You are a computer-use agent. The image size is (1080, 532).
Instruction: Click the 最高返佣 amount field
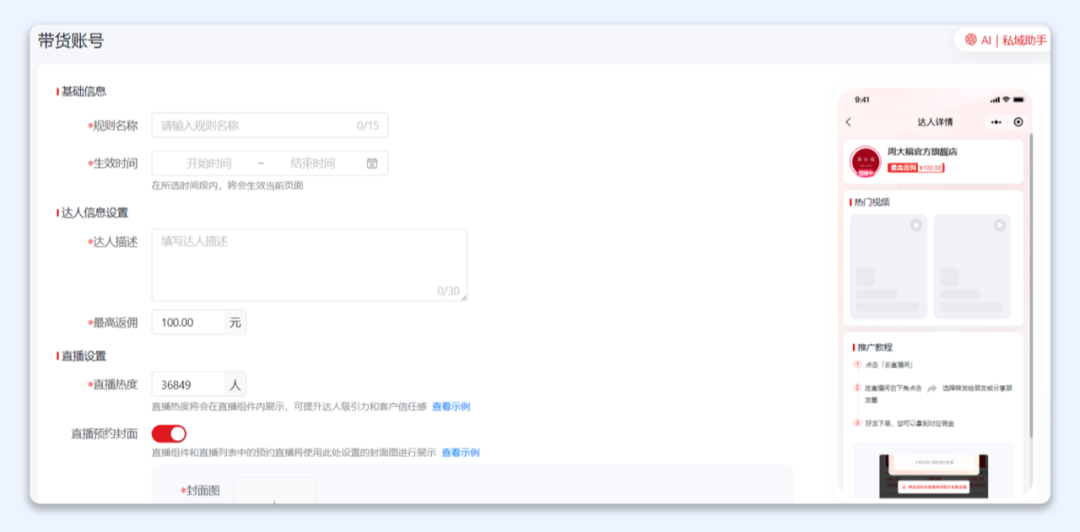188,322
